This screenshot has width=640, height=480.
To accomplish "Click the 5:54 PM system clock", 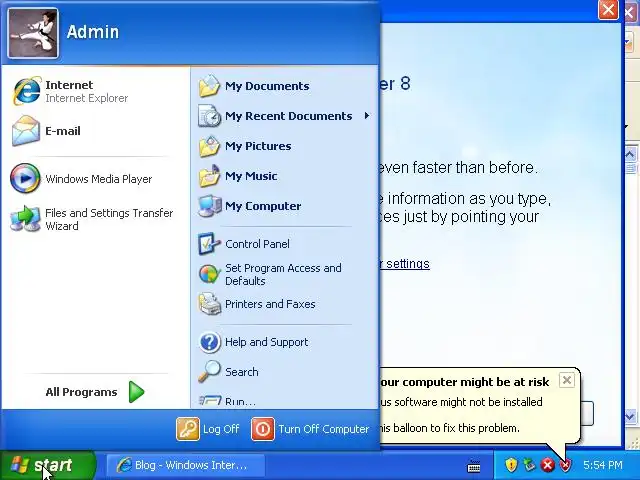I will coord(602,465).
